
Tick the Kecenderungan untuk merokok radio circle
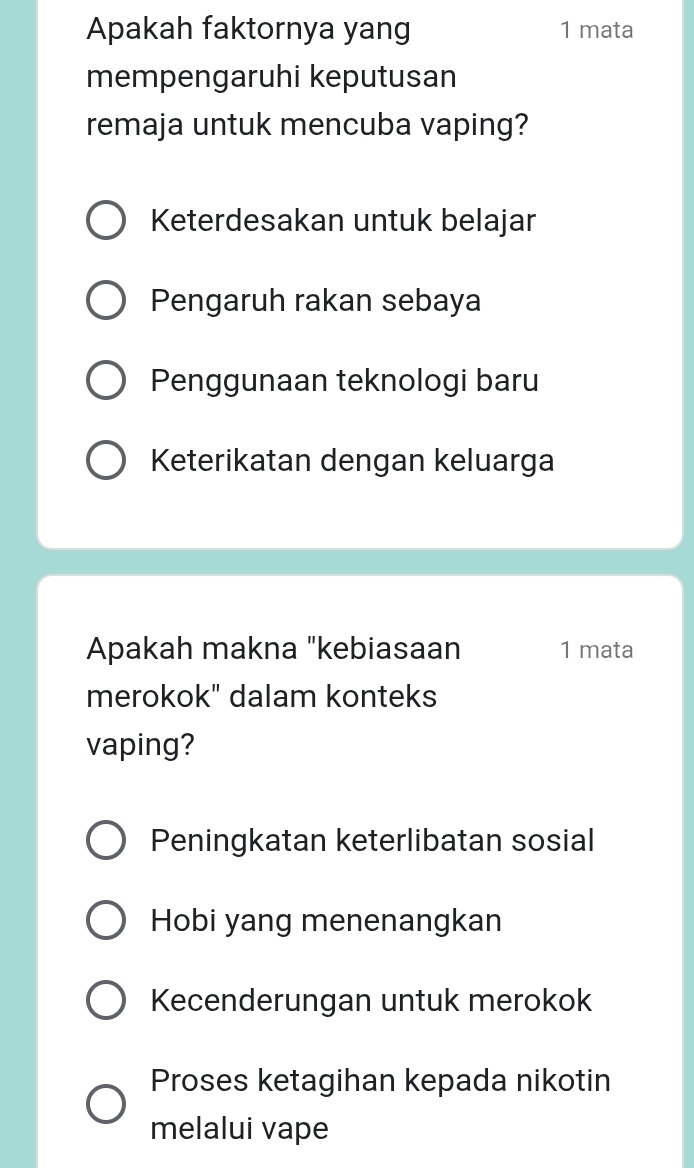(106, 1001)
